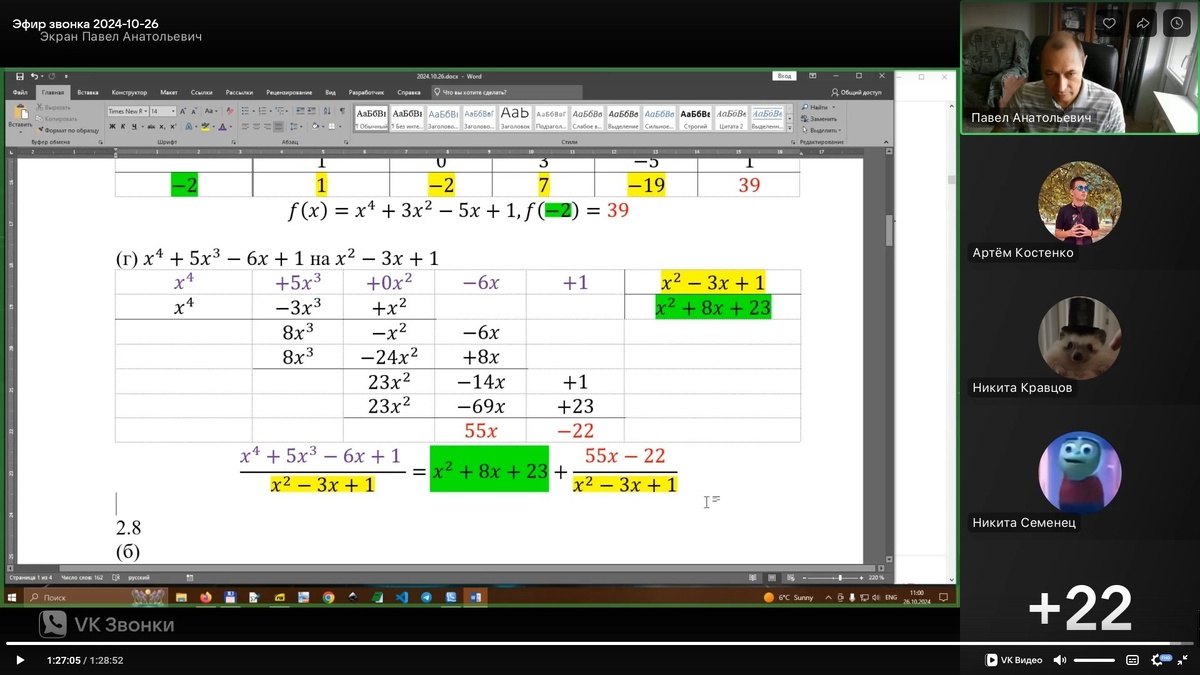Click the Word vertical scrollbar

tap(889, 360)
